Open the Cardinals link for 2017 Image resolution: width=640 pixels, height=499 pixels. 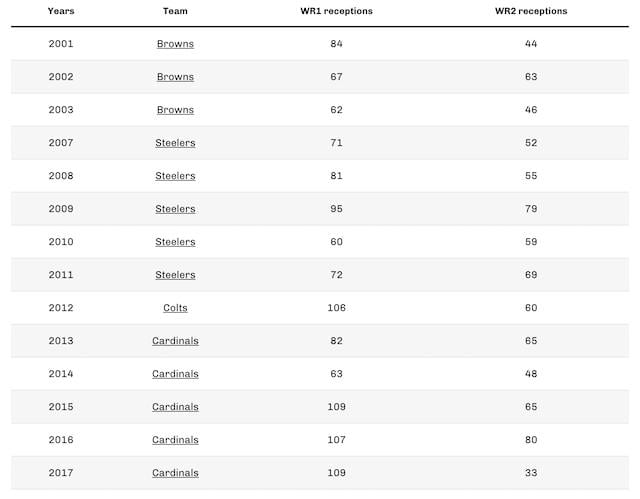pyautogui.click(x=175, y=473)
